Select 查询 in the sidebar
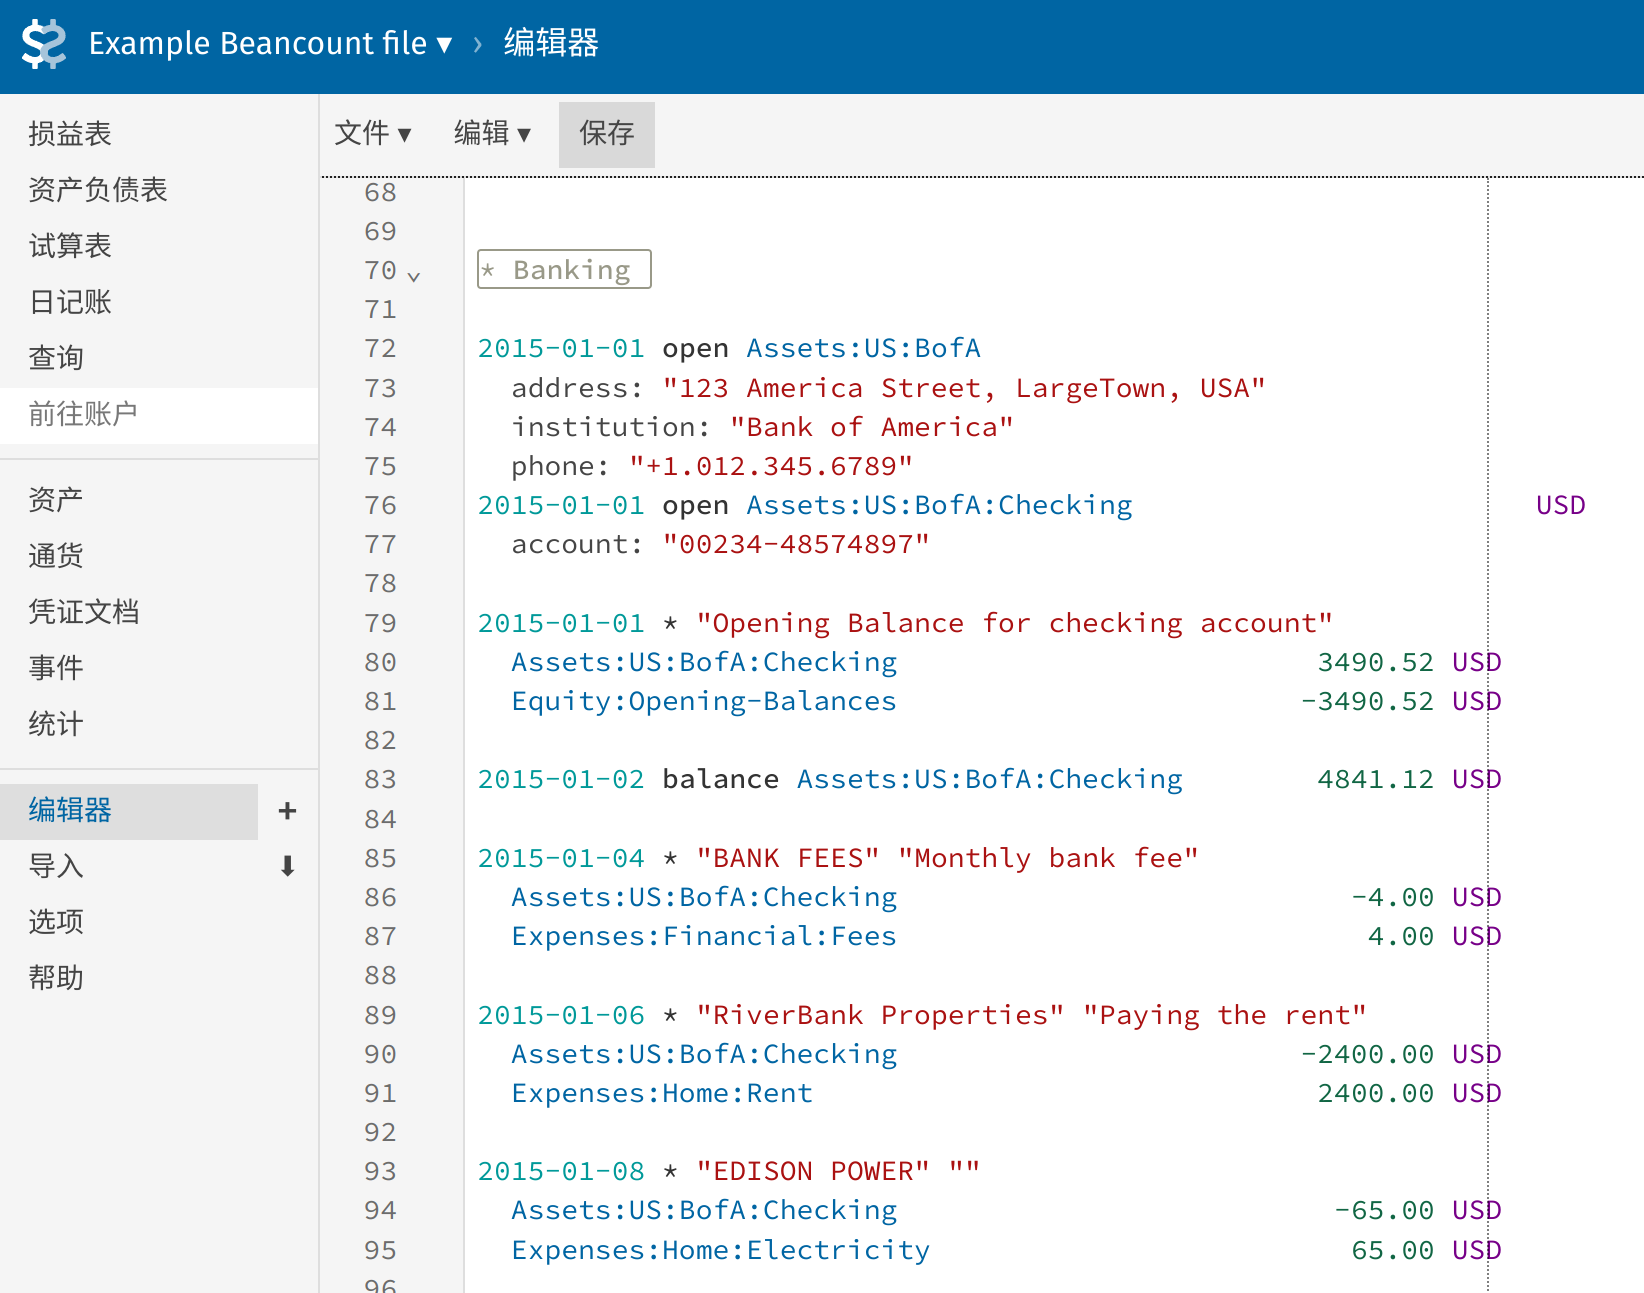Viewport: 1644px width, 1293px height. pyautogui.click(x=56, y=358)
